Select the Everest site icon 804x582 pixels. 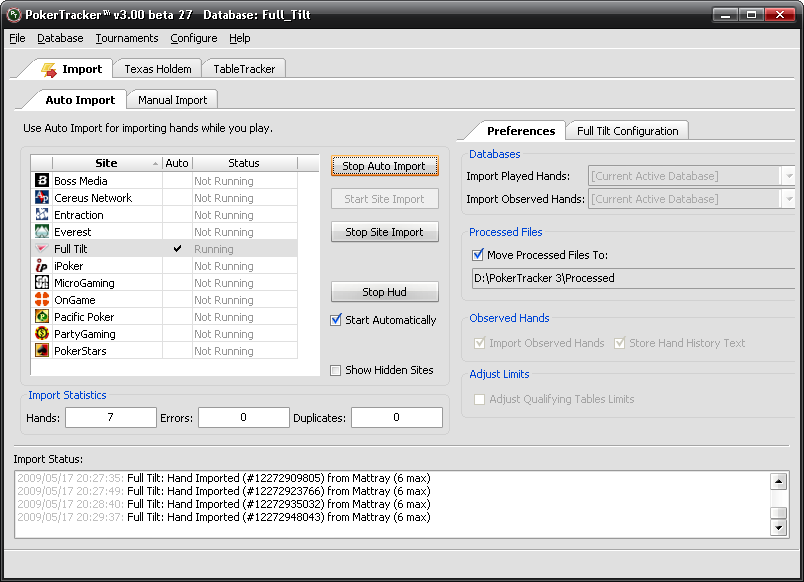click(x=42, y=232)
